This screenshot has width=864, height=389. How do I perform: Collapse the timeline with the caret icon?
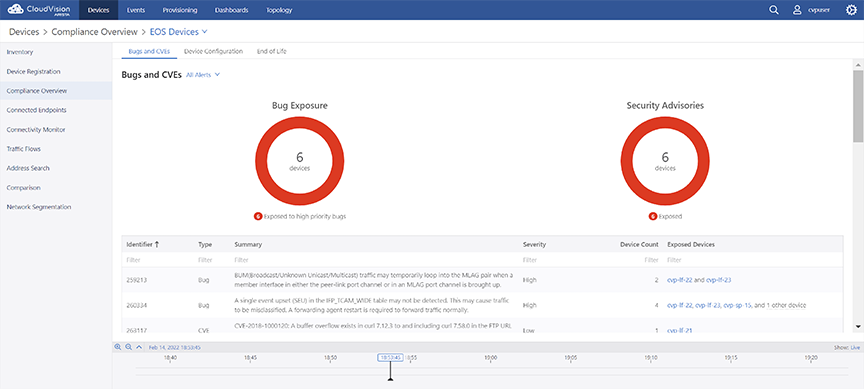pyautogui.click(x=139, y=347)
